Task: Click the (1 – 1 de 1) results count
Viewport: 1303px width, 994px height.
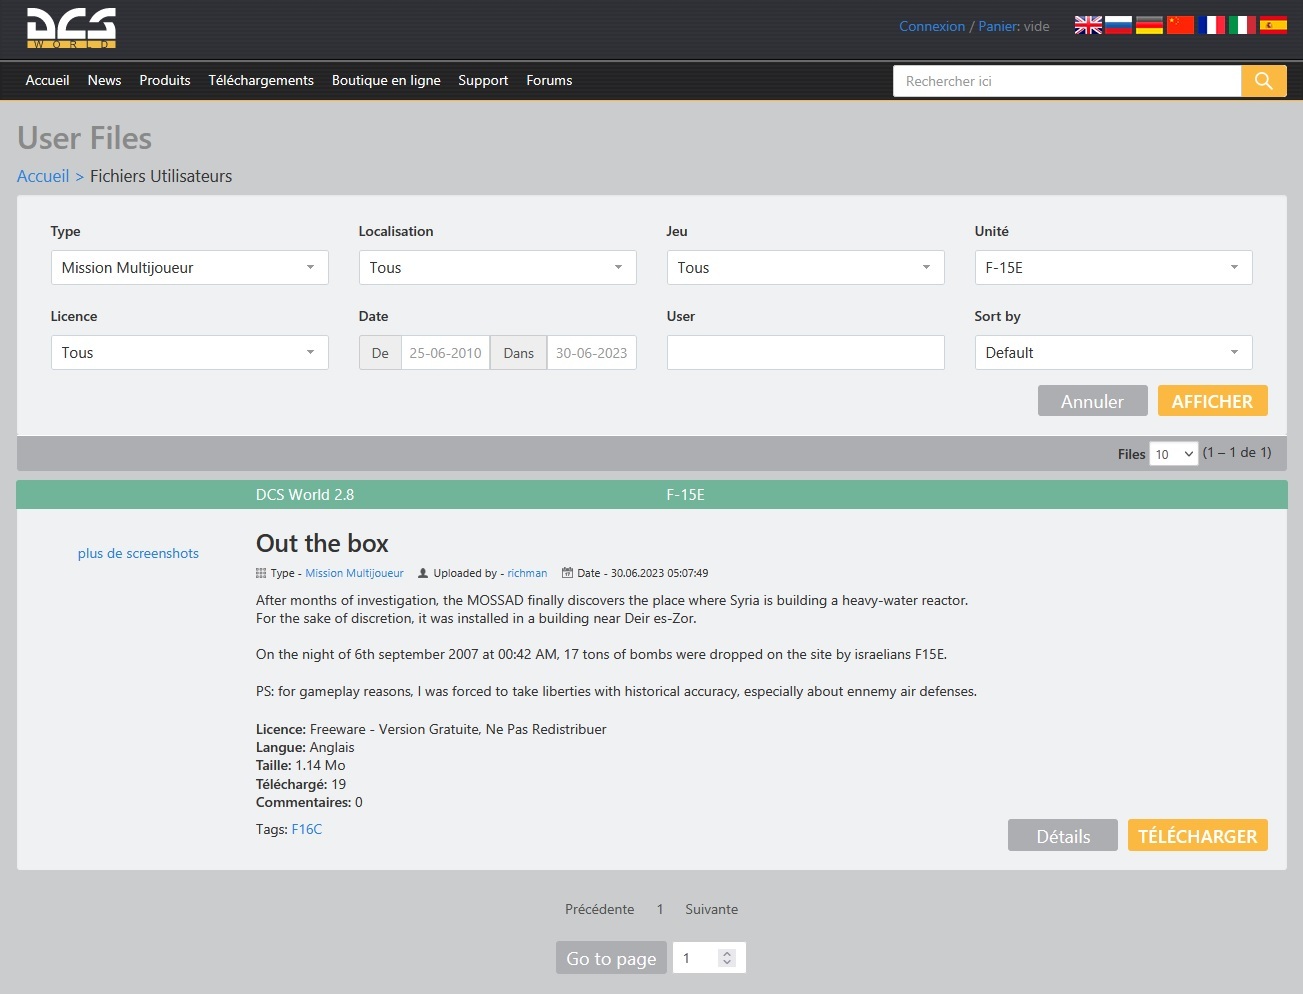Action: pos(1237,453)
